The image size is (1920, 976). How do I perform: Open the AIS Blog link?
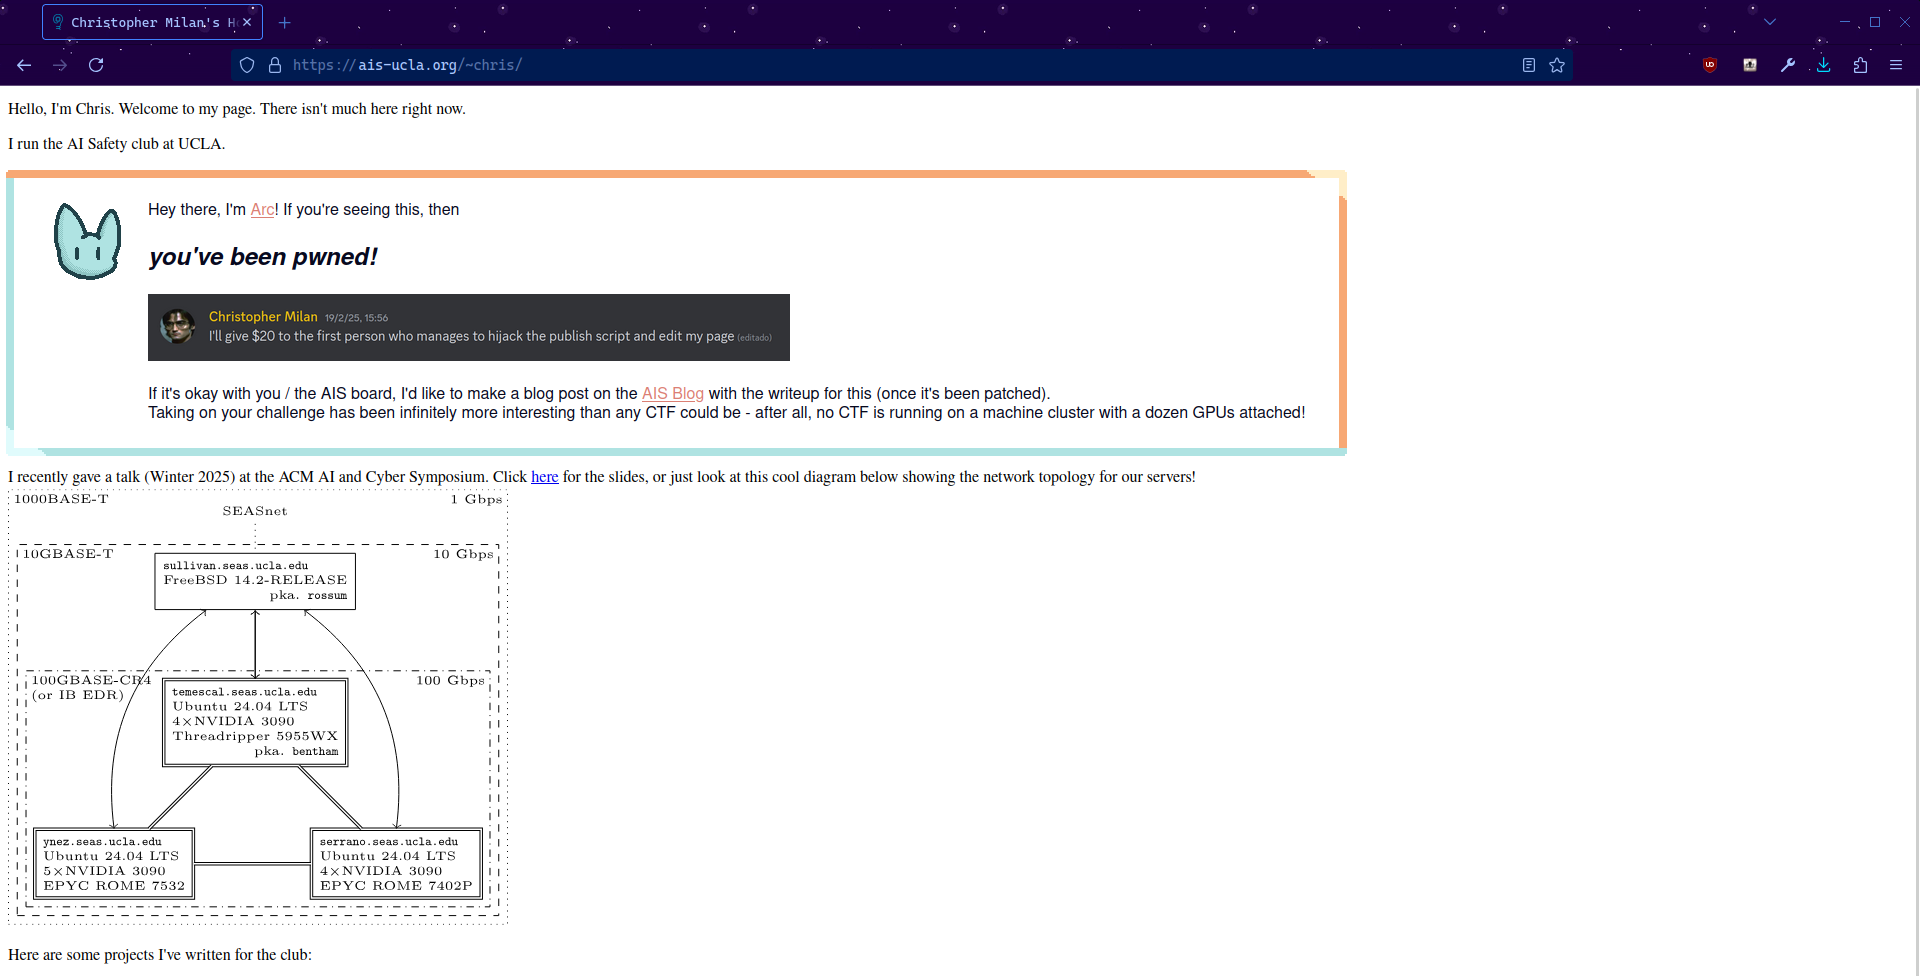(x=672, y=394)
